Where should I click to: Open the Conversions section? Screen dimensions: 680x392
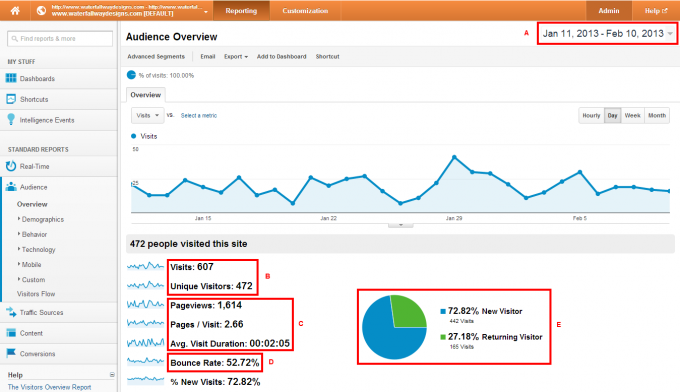click(x=37, y=354)
